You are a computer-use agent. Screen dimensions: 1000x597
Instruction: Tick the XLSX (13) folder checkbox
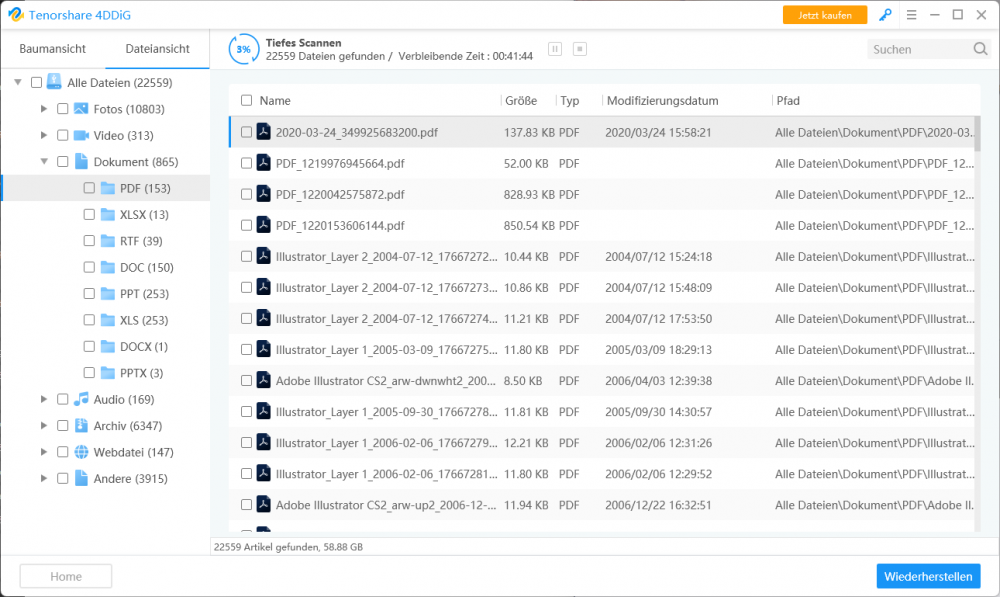tap(89, 214)
